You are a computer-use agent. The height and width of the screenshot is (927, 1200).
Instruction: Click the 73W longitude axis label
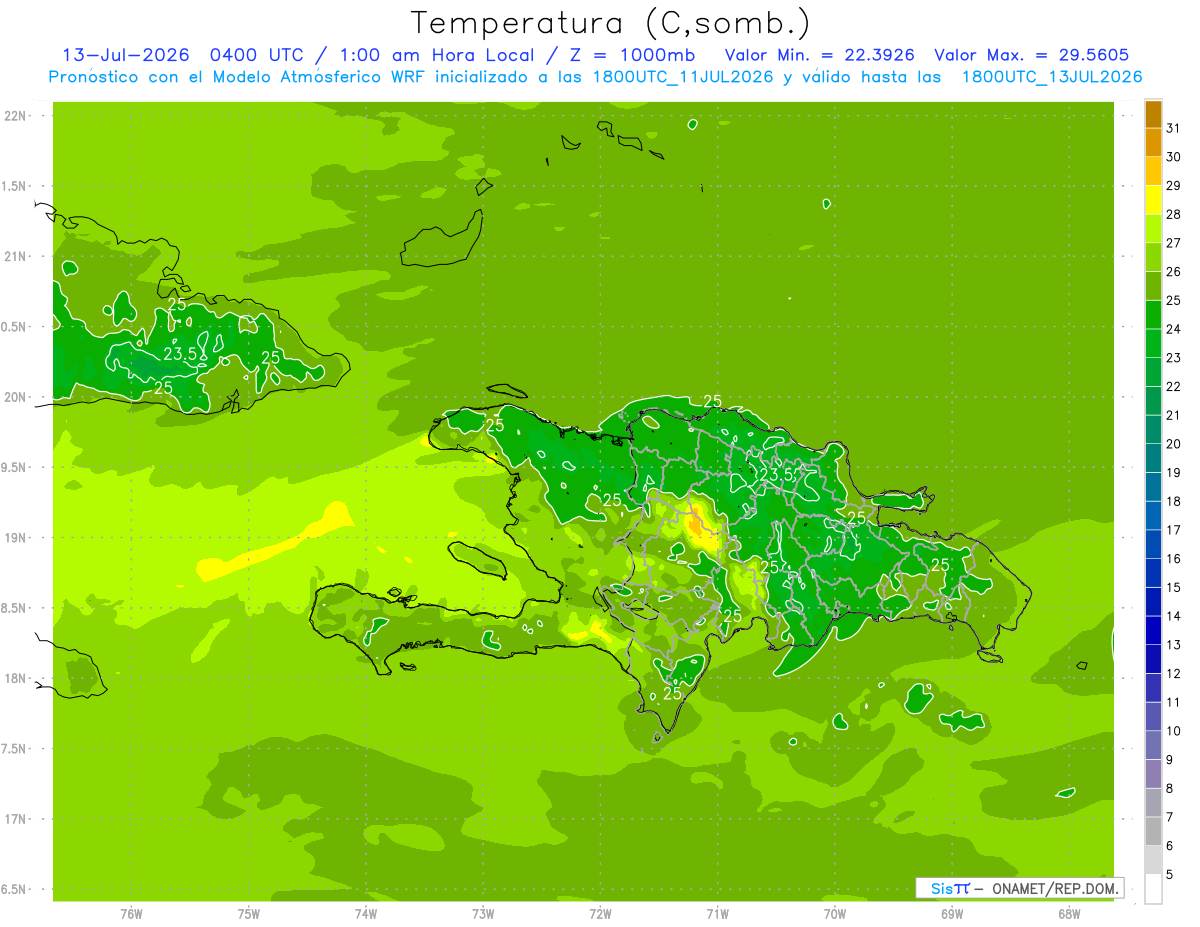483,914
